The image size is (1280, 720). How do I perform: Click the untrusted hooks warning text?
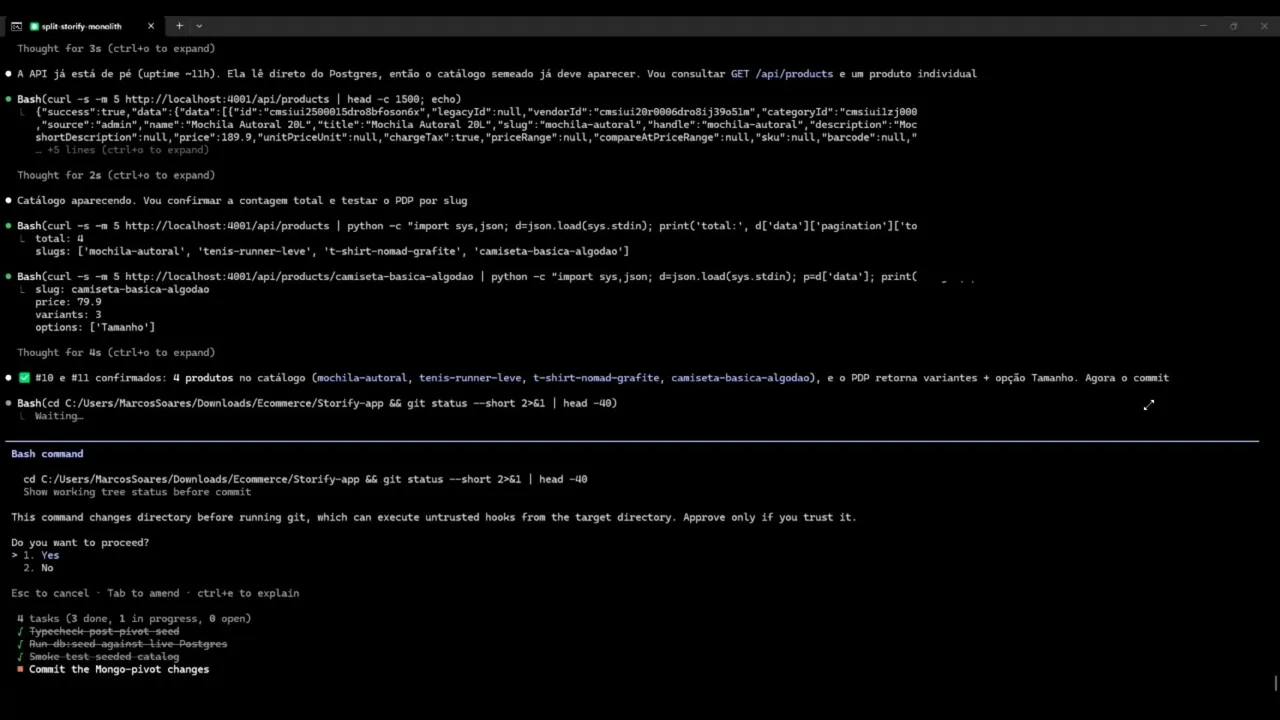pos(434,517)
